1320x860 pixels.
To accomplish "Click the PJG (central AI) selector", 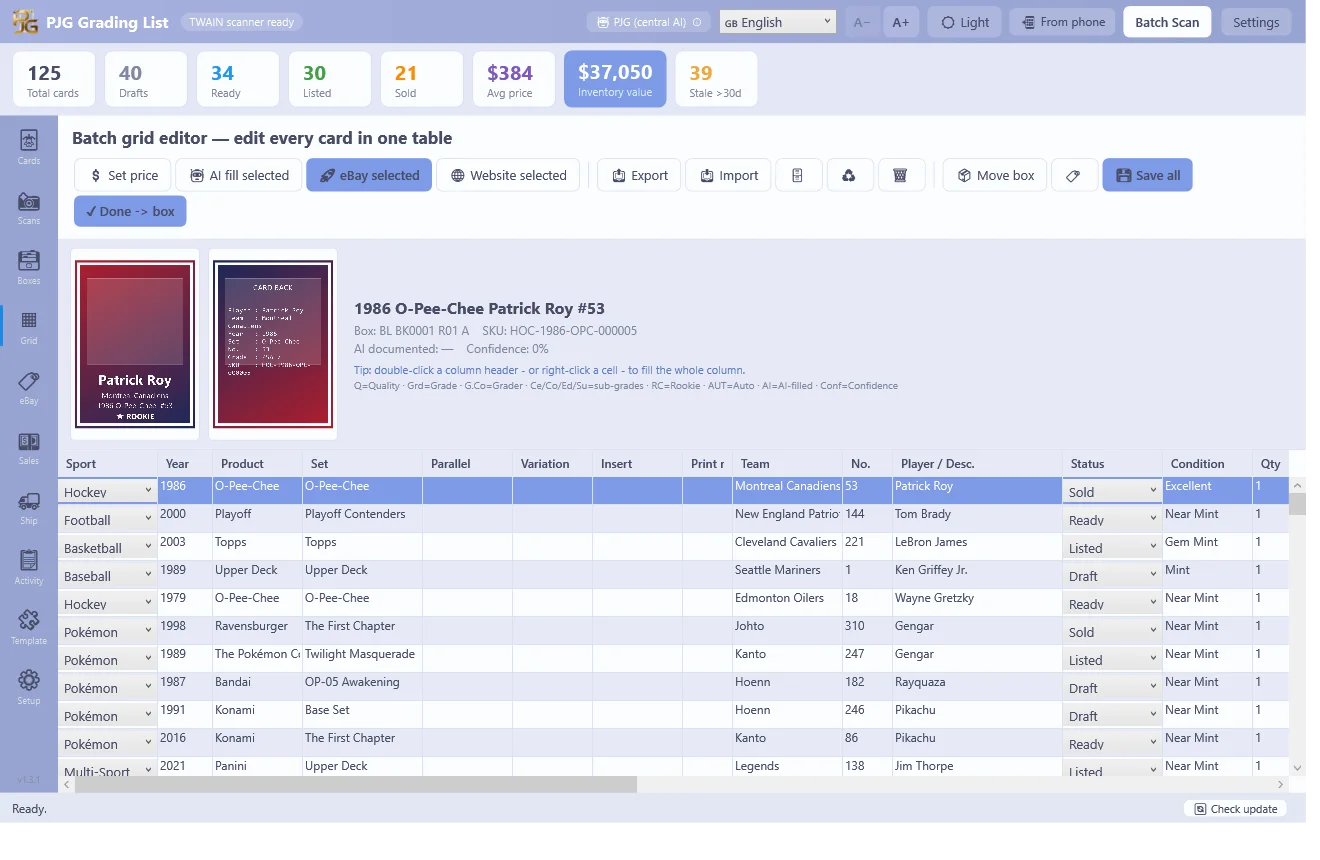I will 649,22.
